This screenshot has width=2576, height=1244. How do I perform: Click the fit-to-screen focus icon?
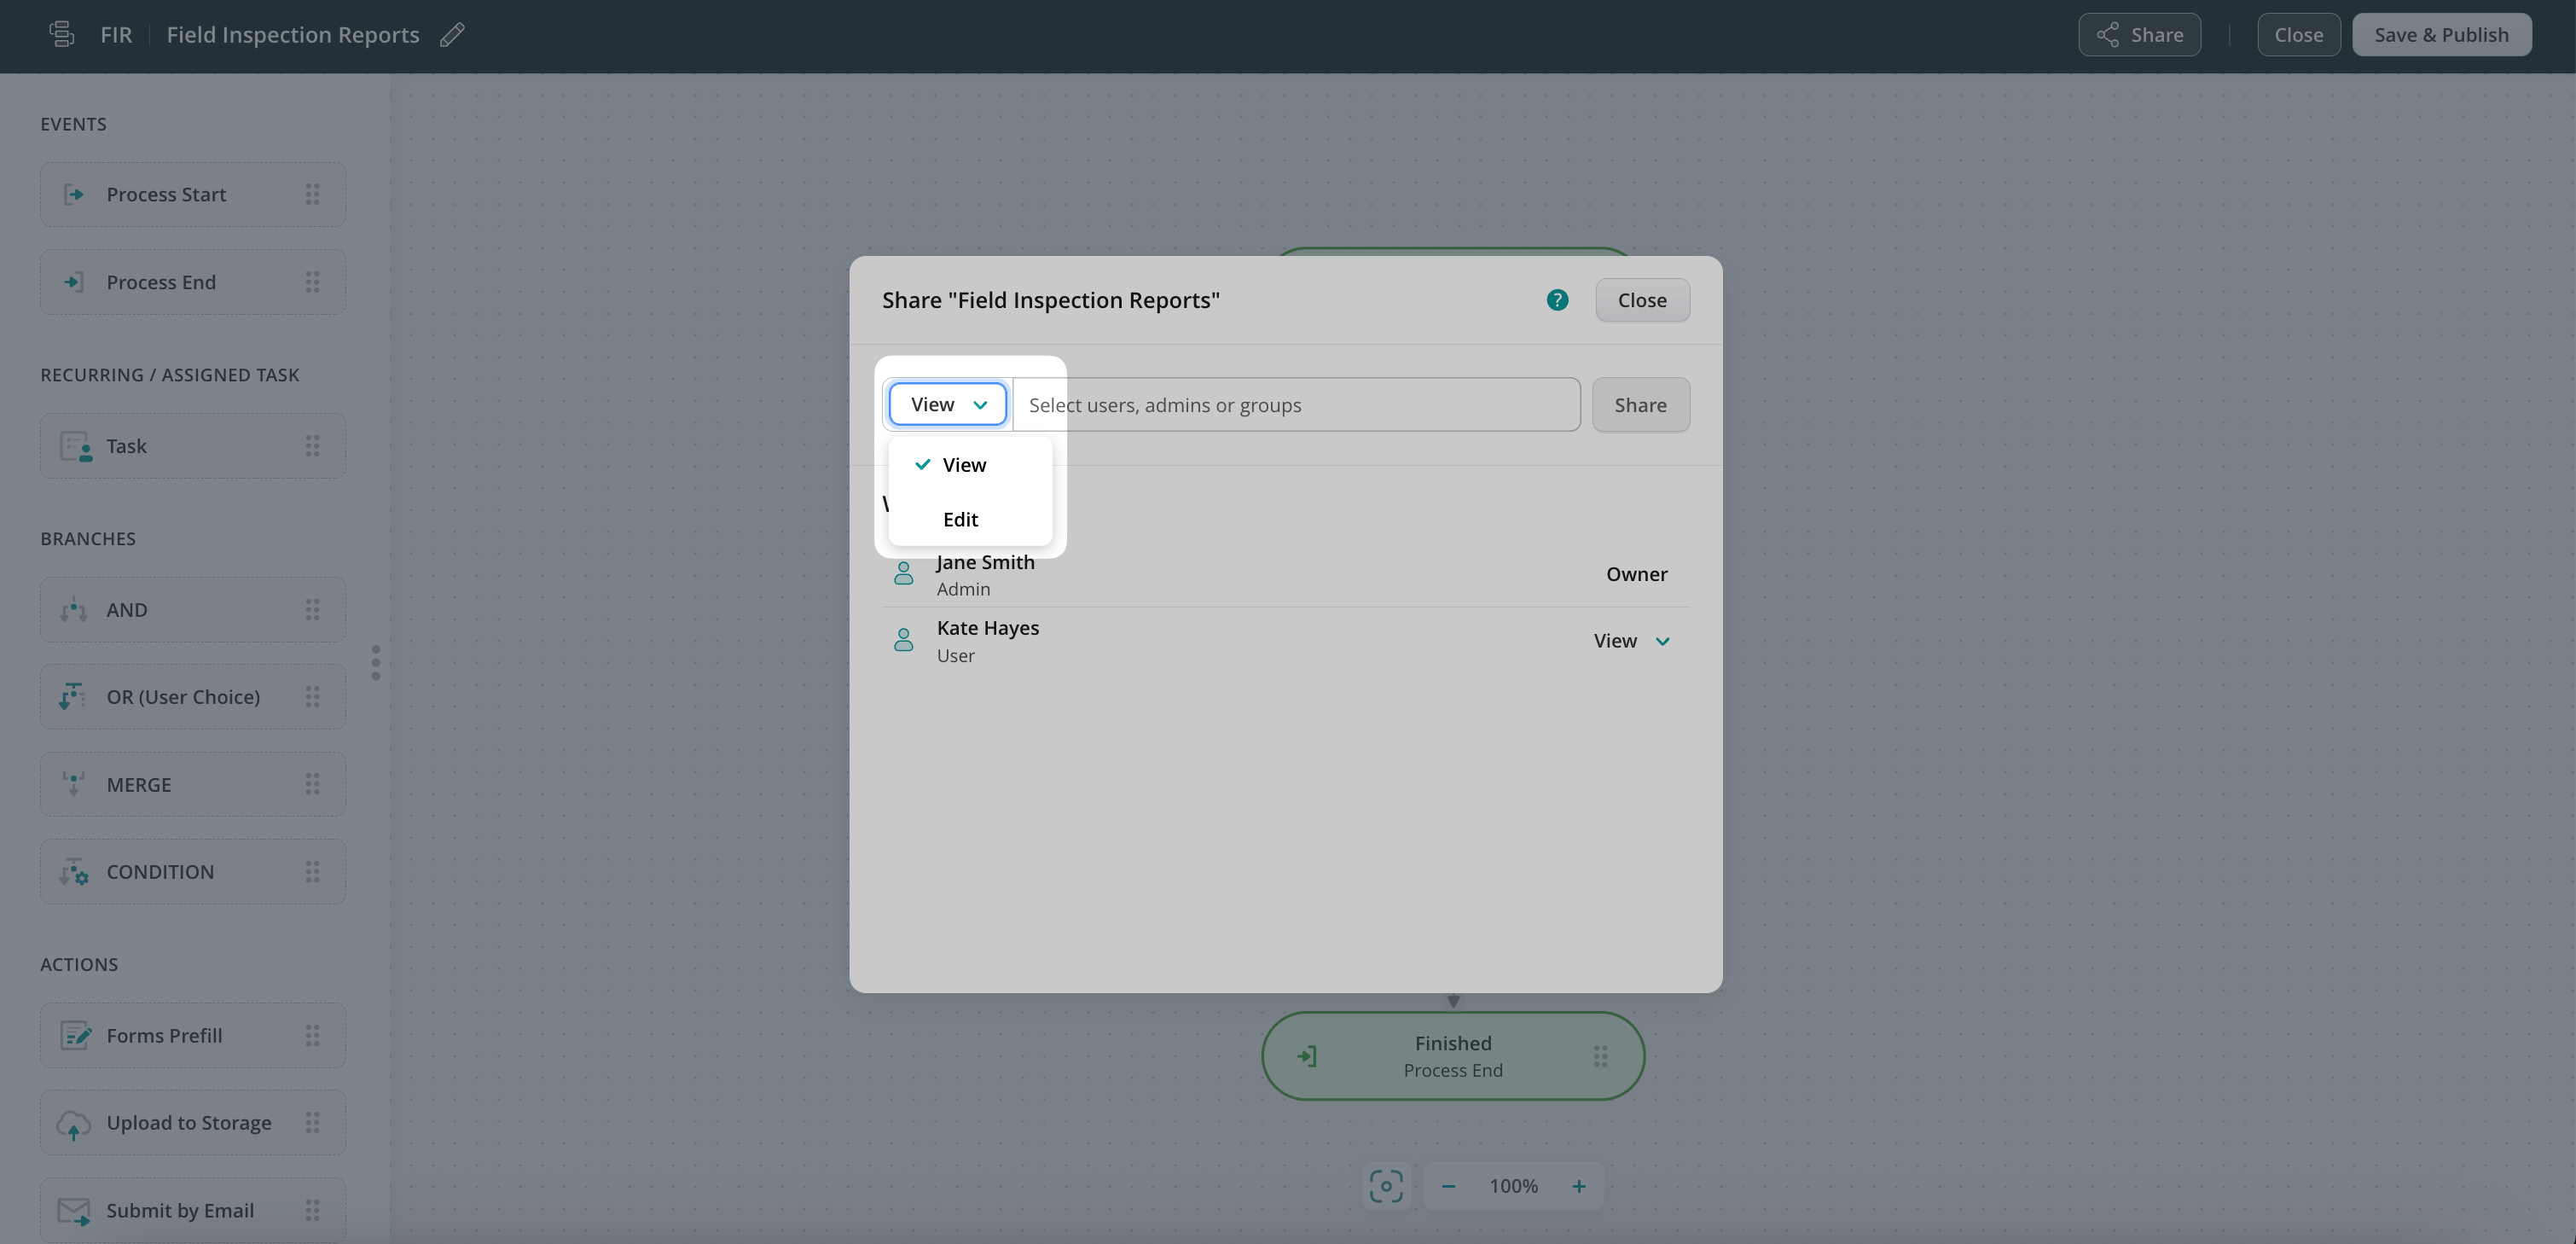pos(1386,1186)
